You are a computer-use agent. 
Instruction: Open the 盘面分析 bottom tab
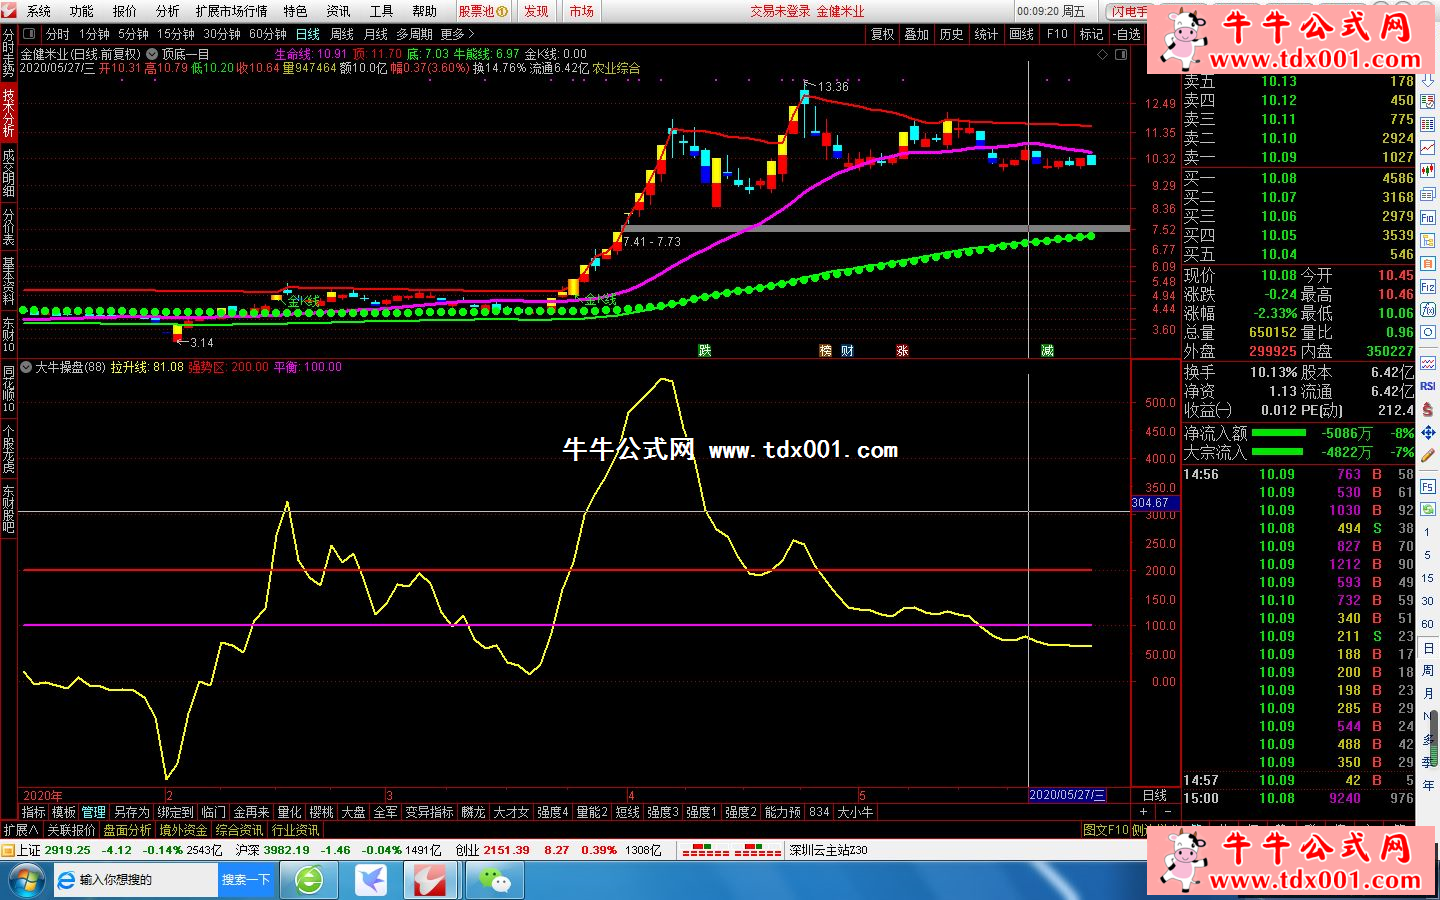tap(127, 830)
